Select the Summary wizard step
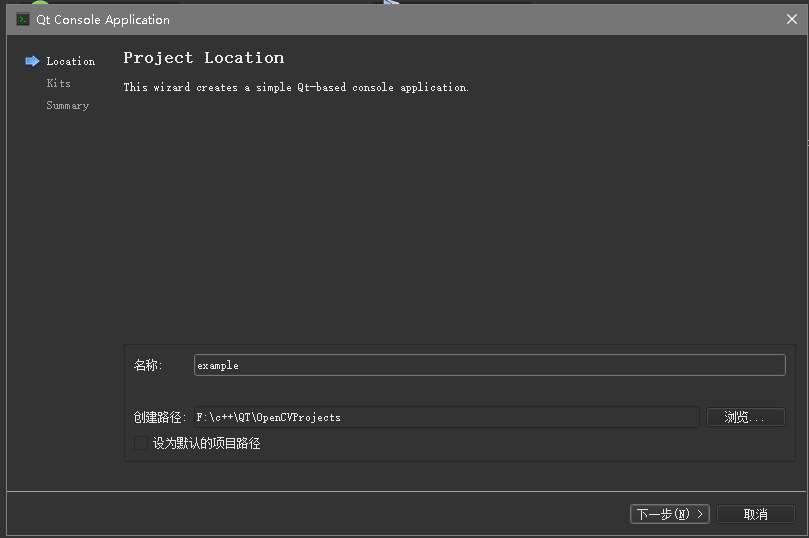The height and width of the screenshot is (538, 809). point(68,105)
